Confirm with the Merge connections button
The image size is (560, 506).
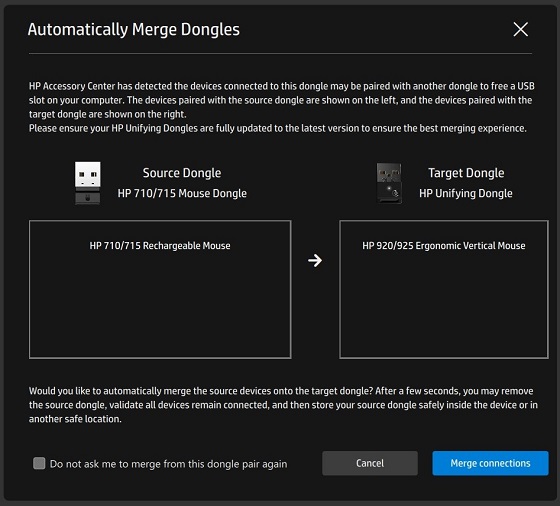[490, 463]
